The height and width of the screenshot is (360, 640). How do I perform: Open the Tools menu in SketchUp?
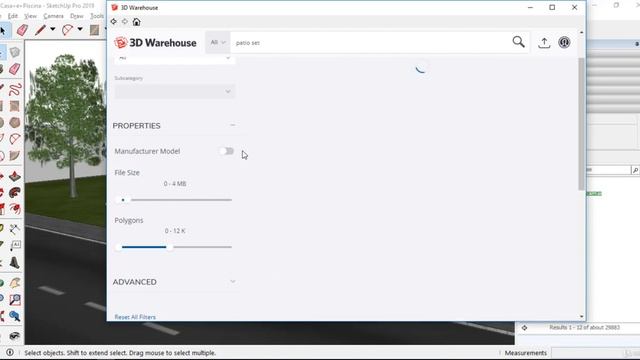point(97,16)
